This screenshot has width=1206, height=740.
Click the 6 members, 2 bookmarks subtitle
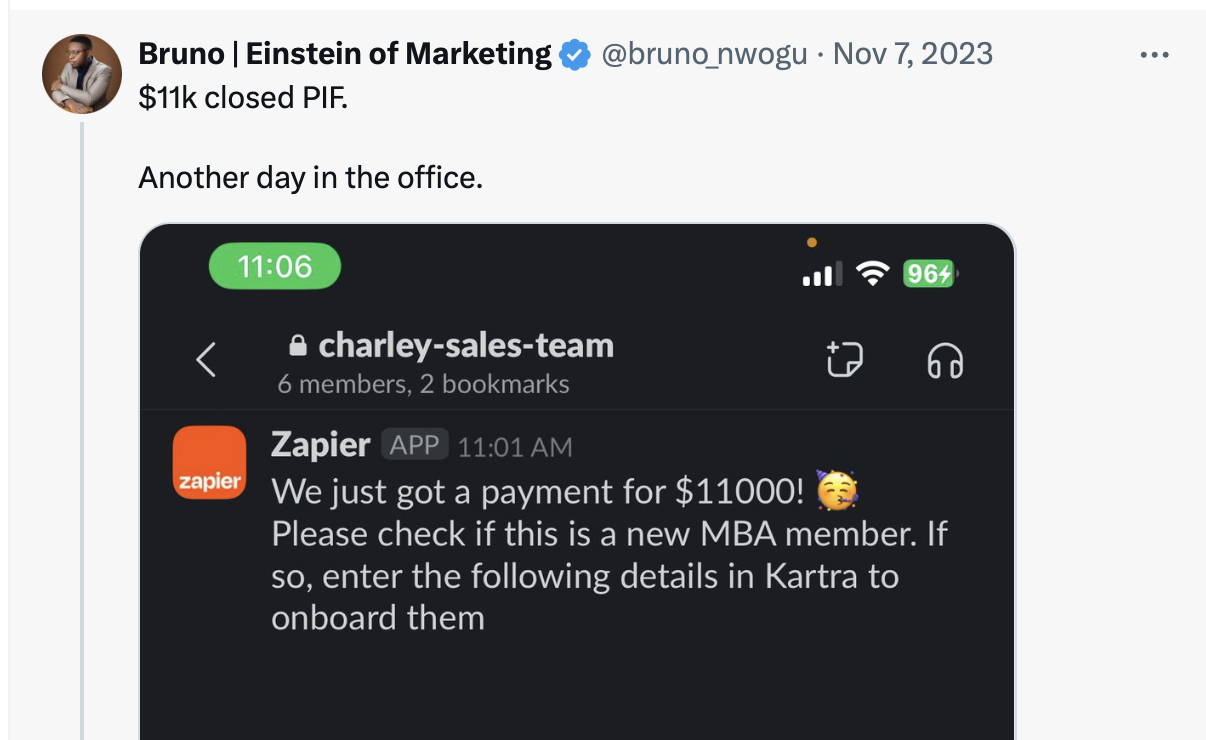pyautogui.click(x=423, y=384)
